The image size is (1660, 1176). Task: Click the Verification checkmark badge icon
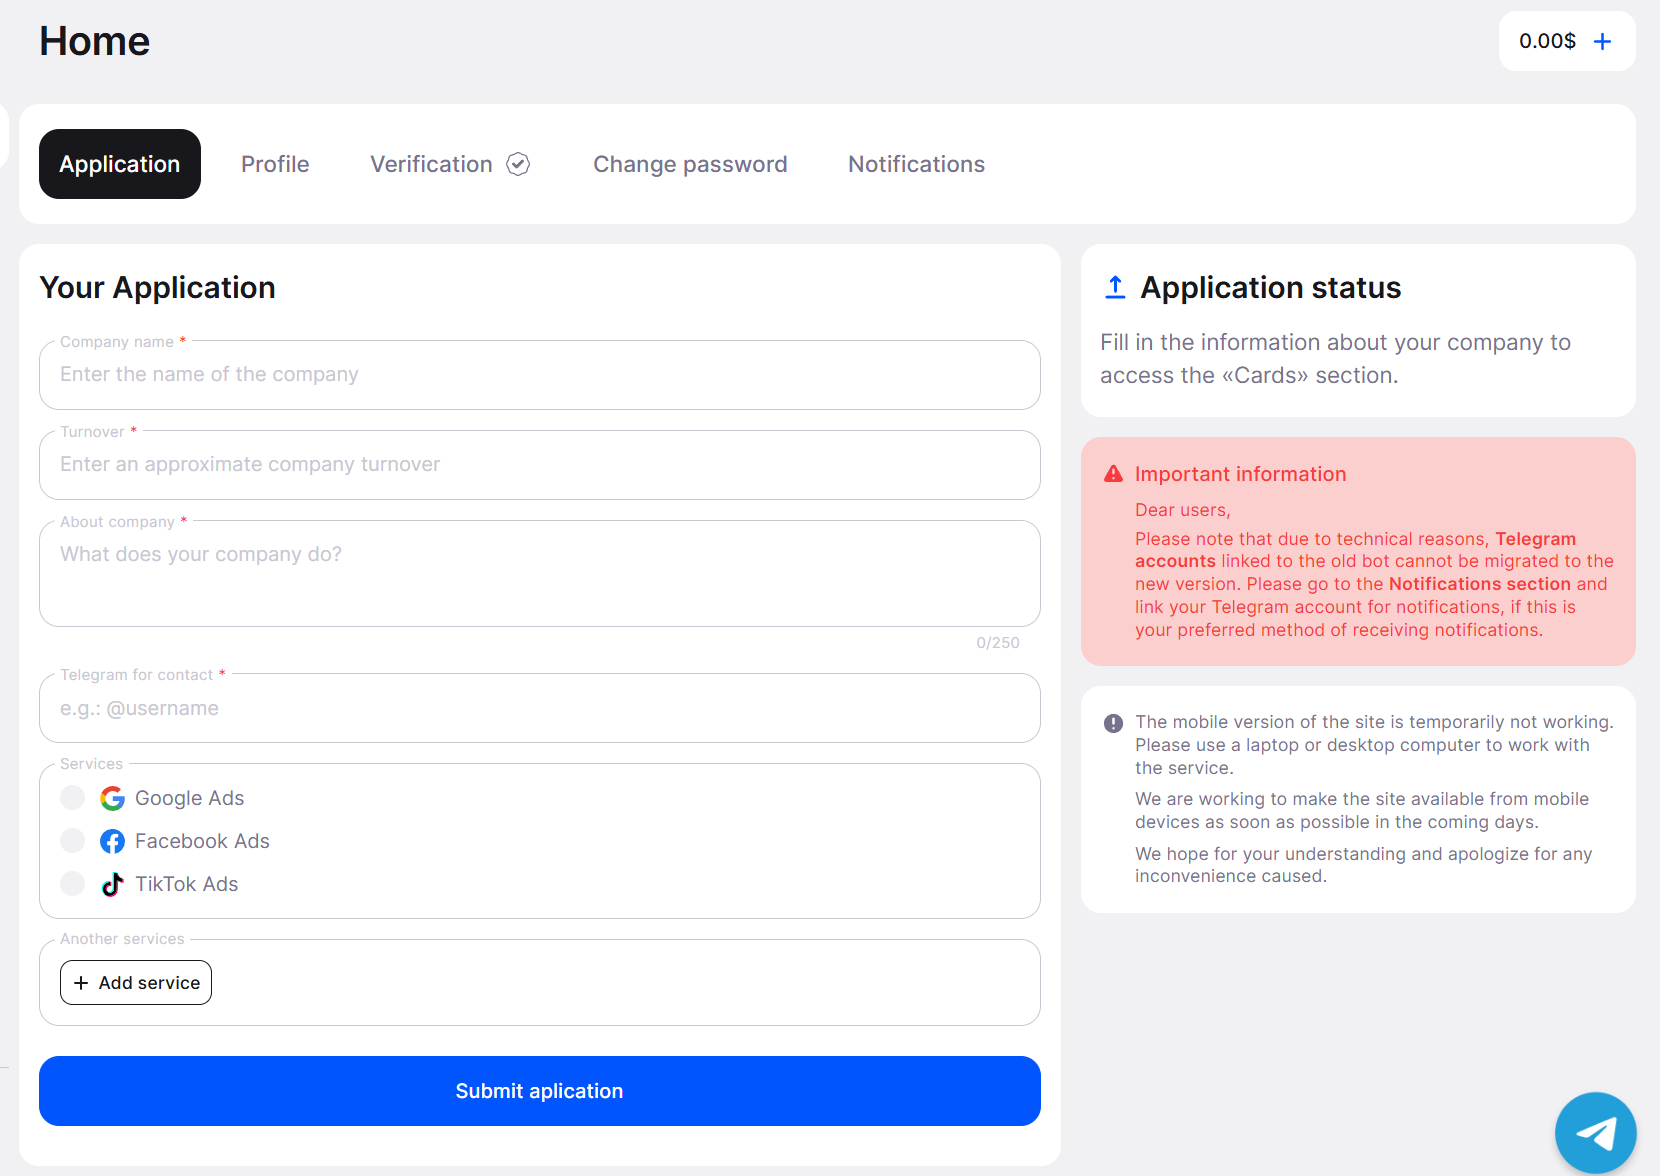(x=518, y=164)
